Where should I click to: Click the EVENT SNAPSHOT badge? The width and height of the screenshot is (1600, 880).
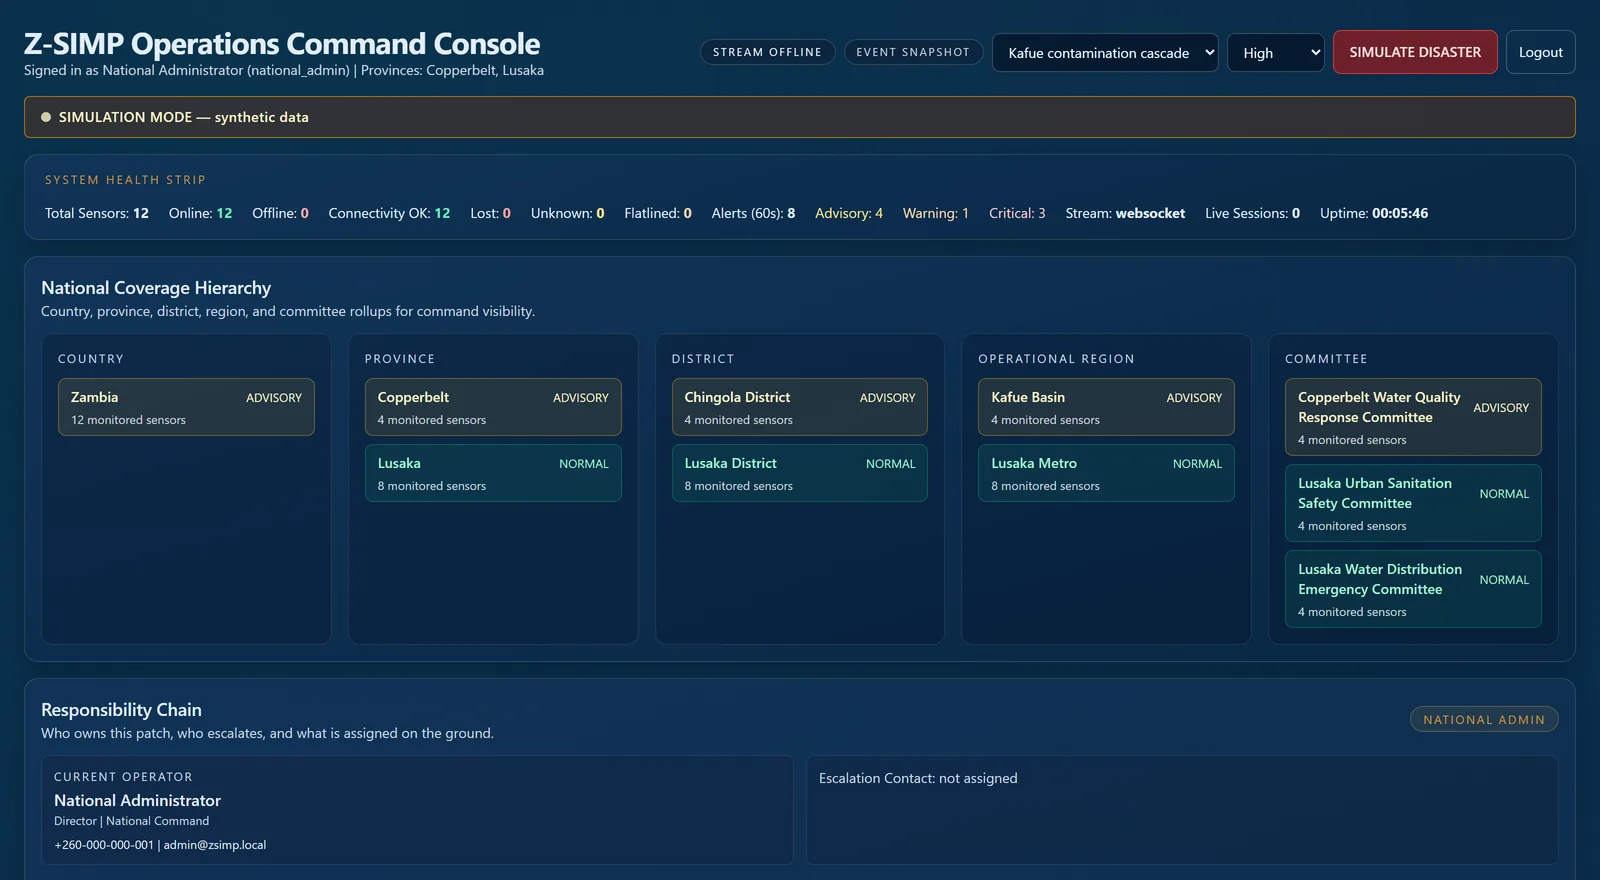[x=913, y=52]
